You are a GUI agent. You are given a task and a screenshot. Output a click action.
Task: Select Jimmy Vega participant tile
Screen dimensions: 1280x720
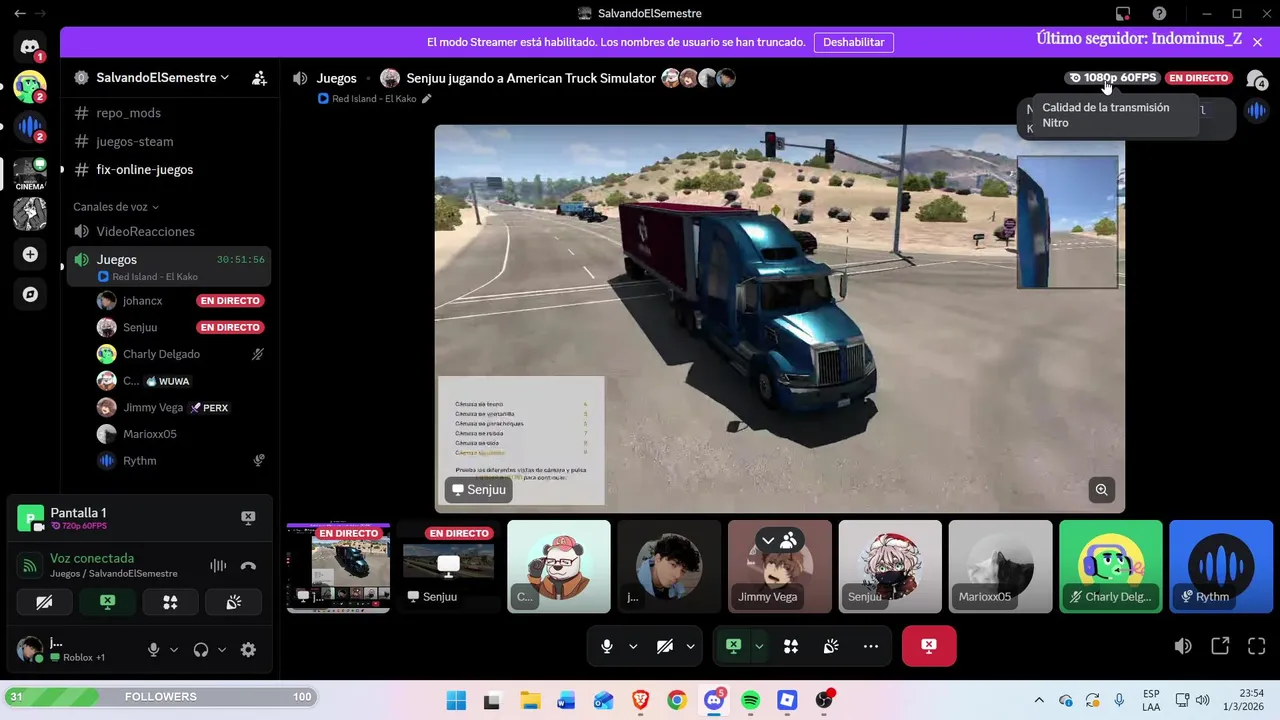coord(779,567)
